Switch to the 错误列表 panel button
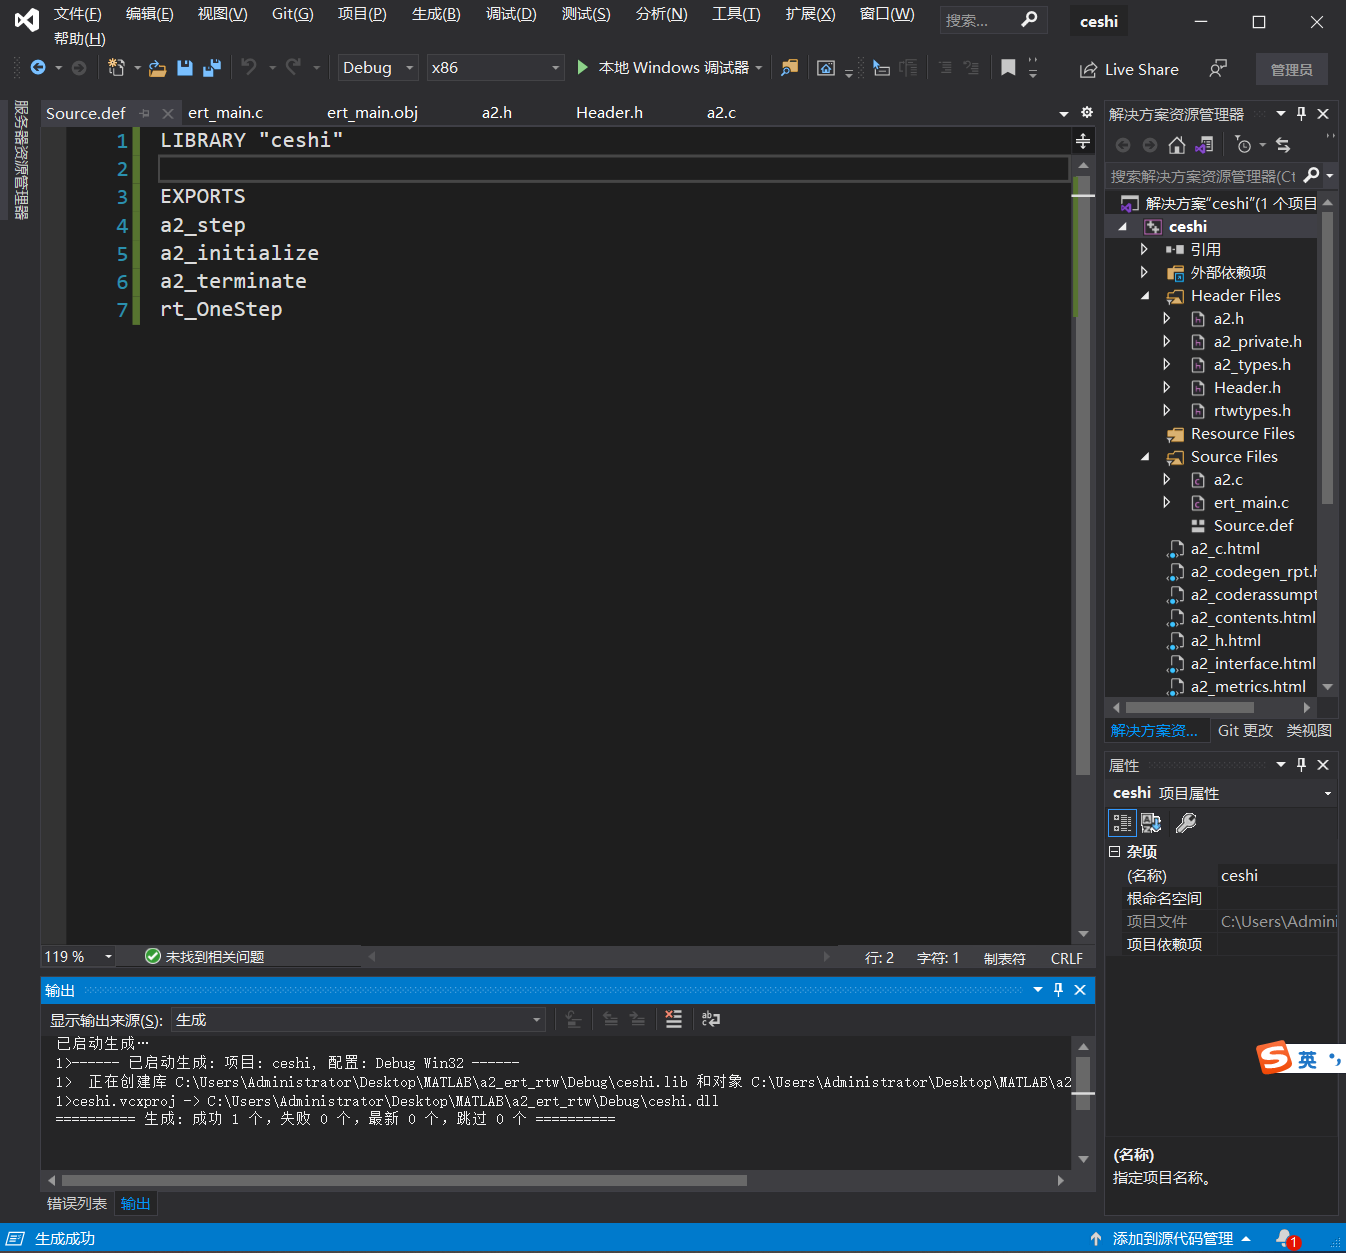Viewport: 1346px width, 1253px height. tap(75, 1203)
